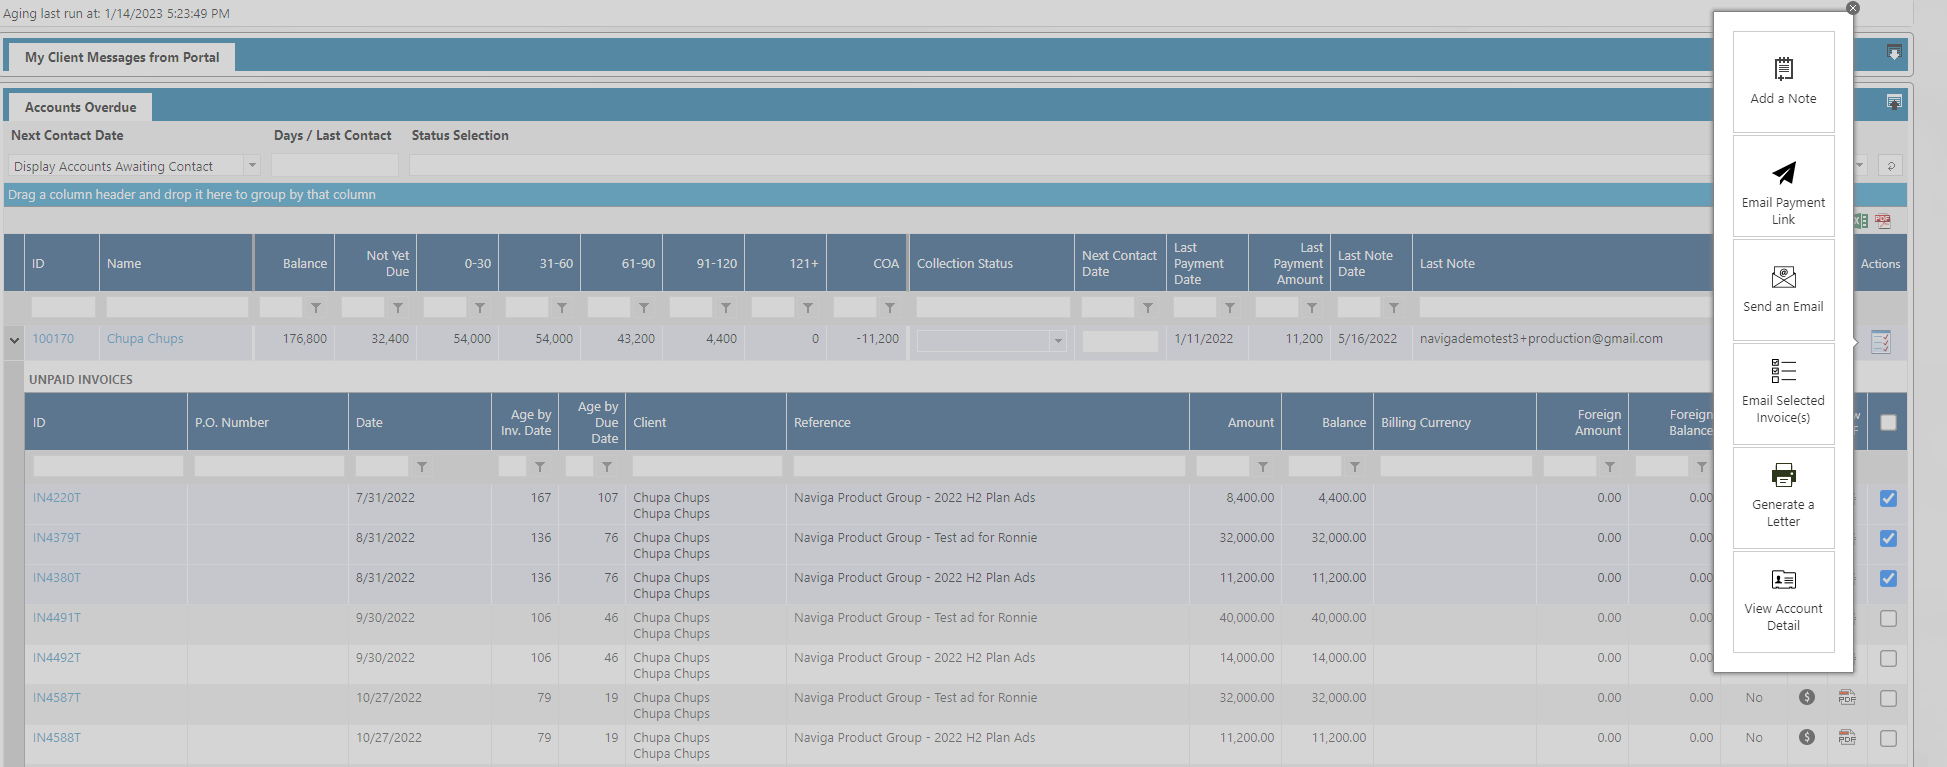Toggle the select-all invoices header checkbox
1947x767 pixels.
1888,423
